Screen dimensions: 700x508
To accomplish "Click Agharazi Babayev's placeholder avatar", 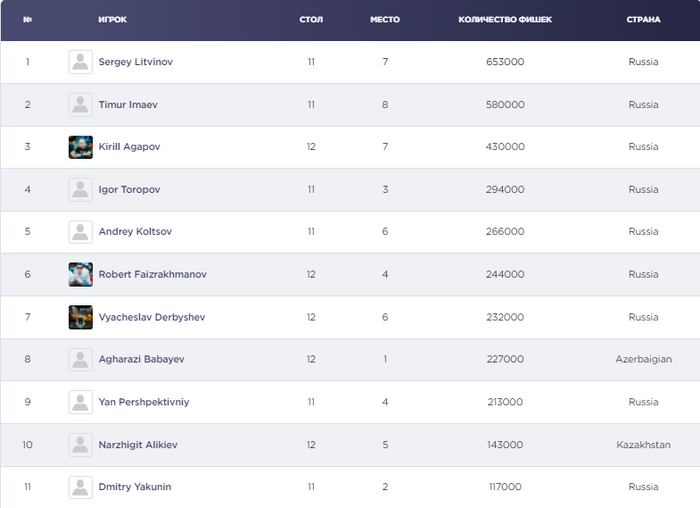I will tap(81, 359).
